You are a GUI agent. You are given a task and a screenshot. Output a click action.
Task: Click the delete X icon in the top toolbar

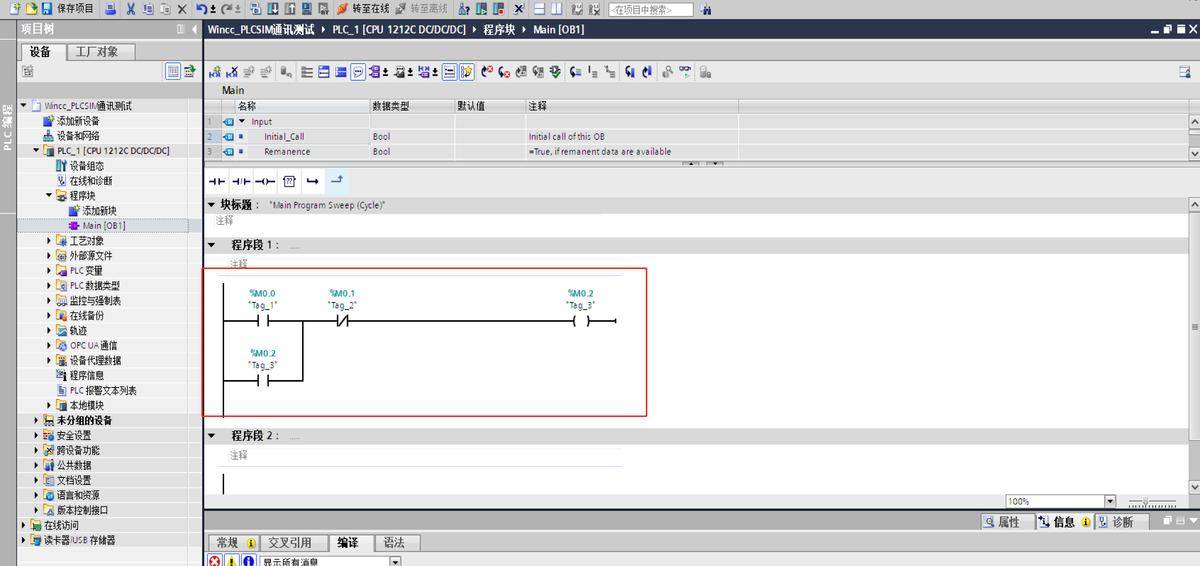pyautogui.click(x=182, y=9)
